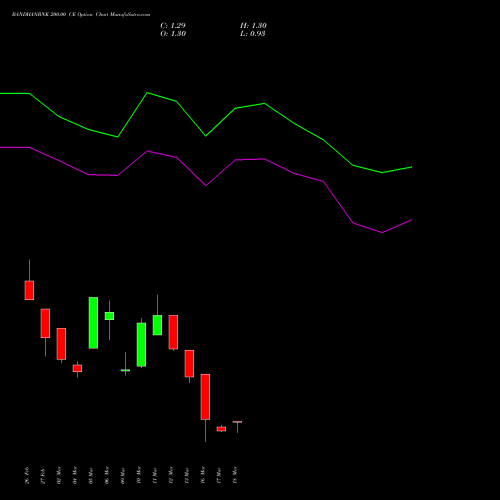This screenshot has width=500, height=500.
Task: Select the green candlestick for 11 Mar
Action: (157, 325)
